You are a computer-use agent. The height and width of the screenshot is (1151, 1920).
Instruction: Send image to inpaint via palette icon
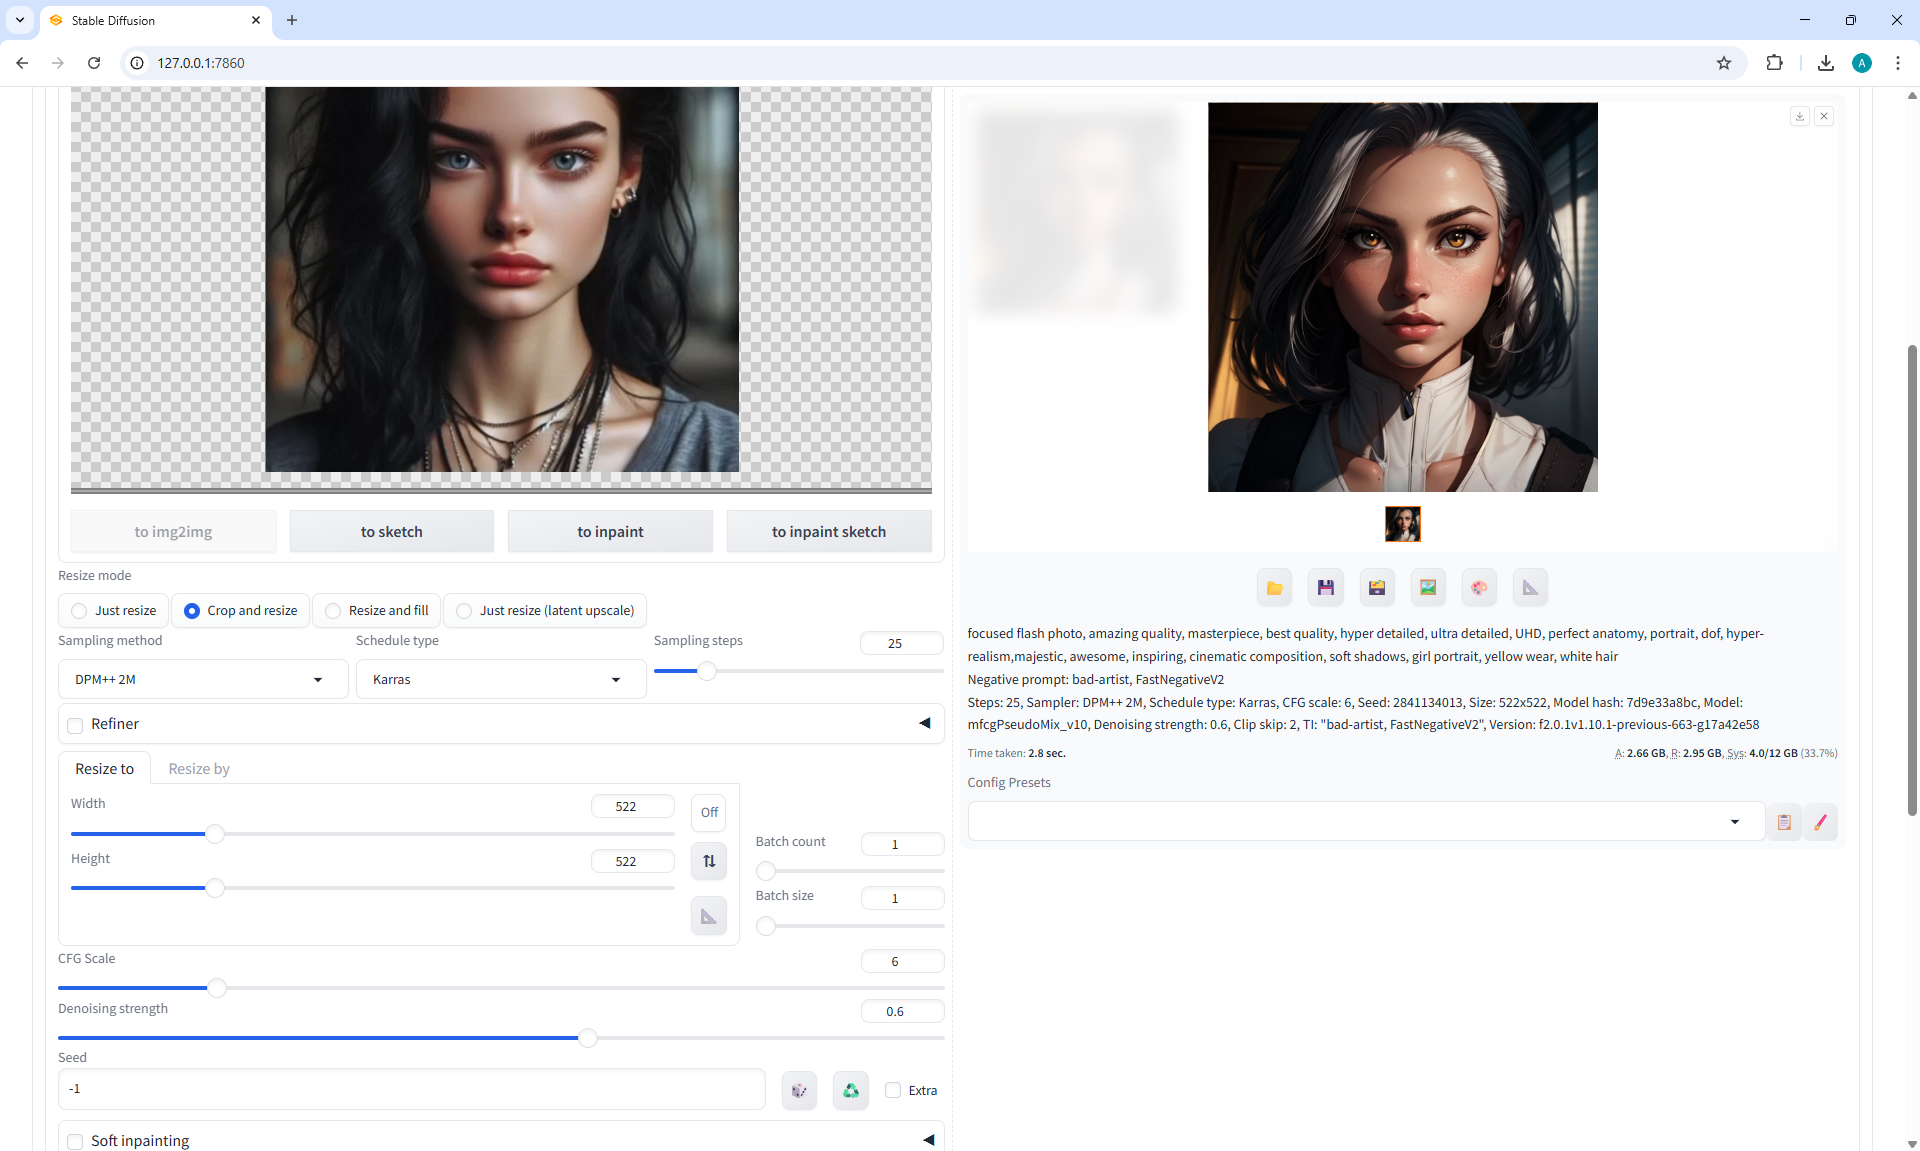[x=1479, y=588]
